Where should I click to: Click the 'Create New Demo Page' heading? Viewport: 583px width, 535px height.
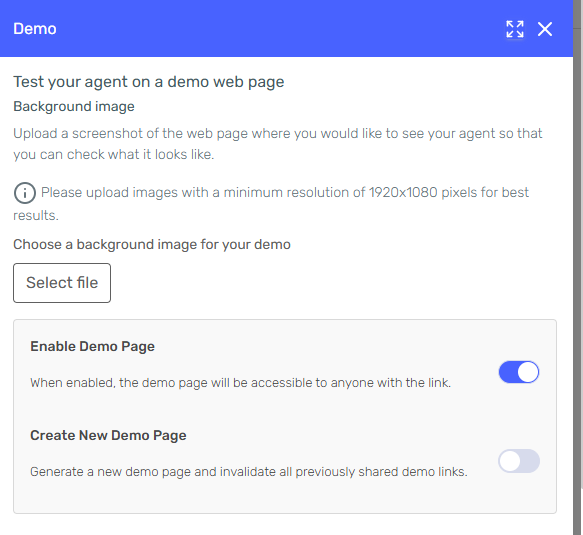tap(108, 435)
